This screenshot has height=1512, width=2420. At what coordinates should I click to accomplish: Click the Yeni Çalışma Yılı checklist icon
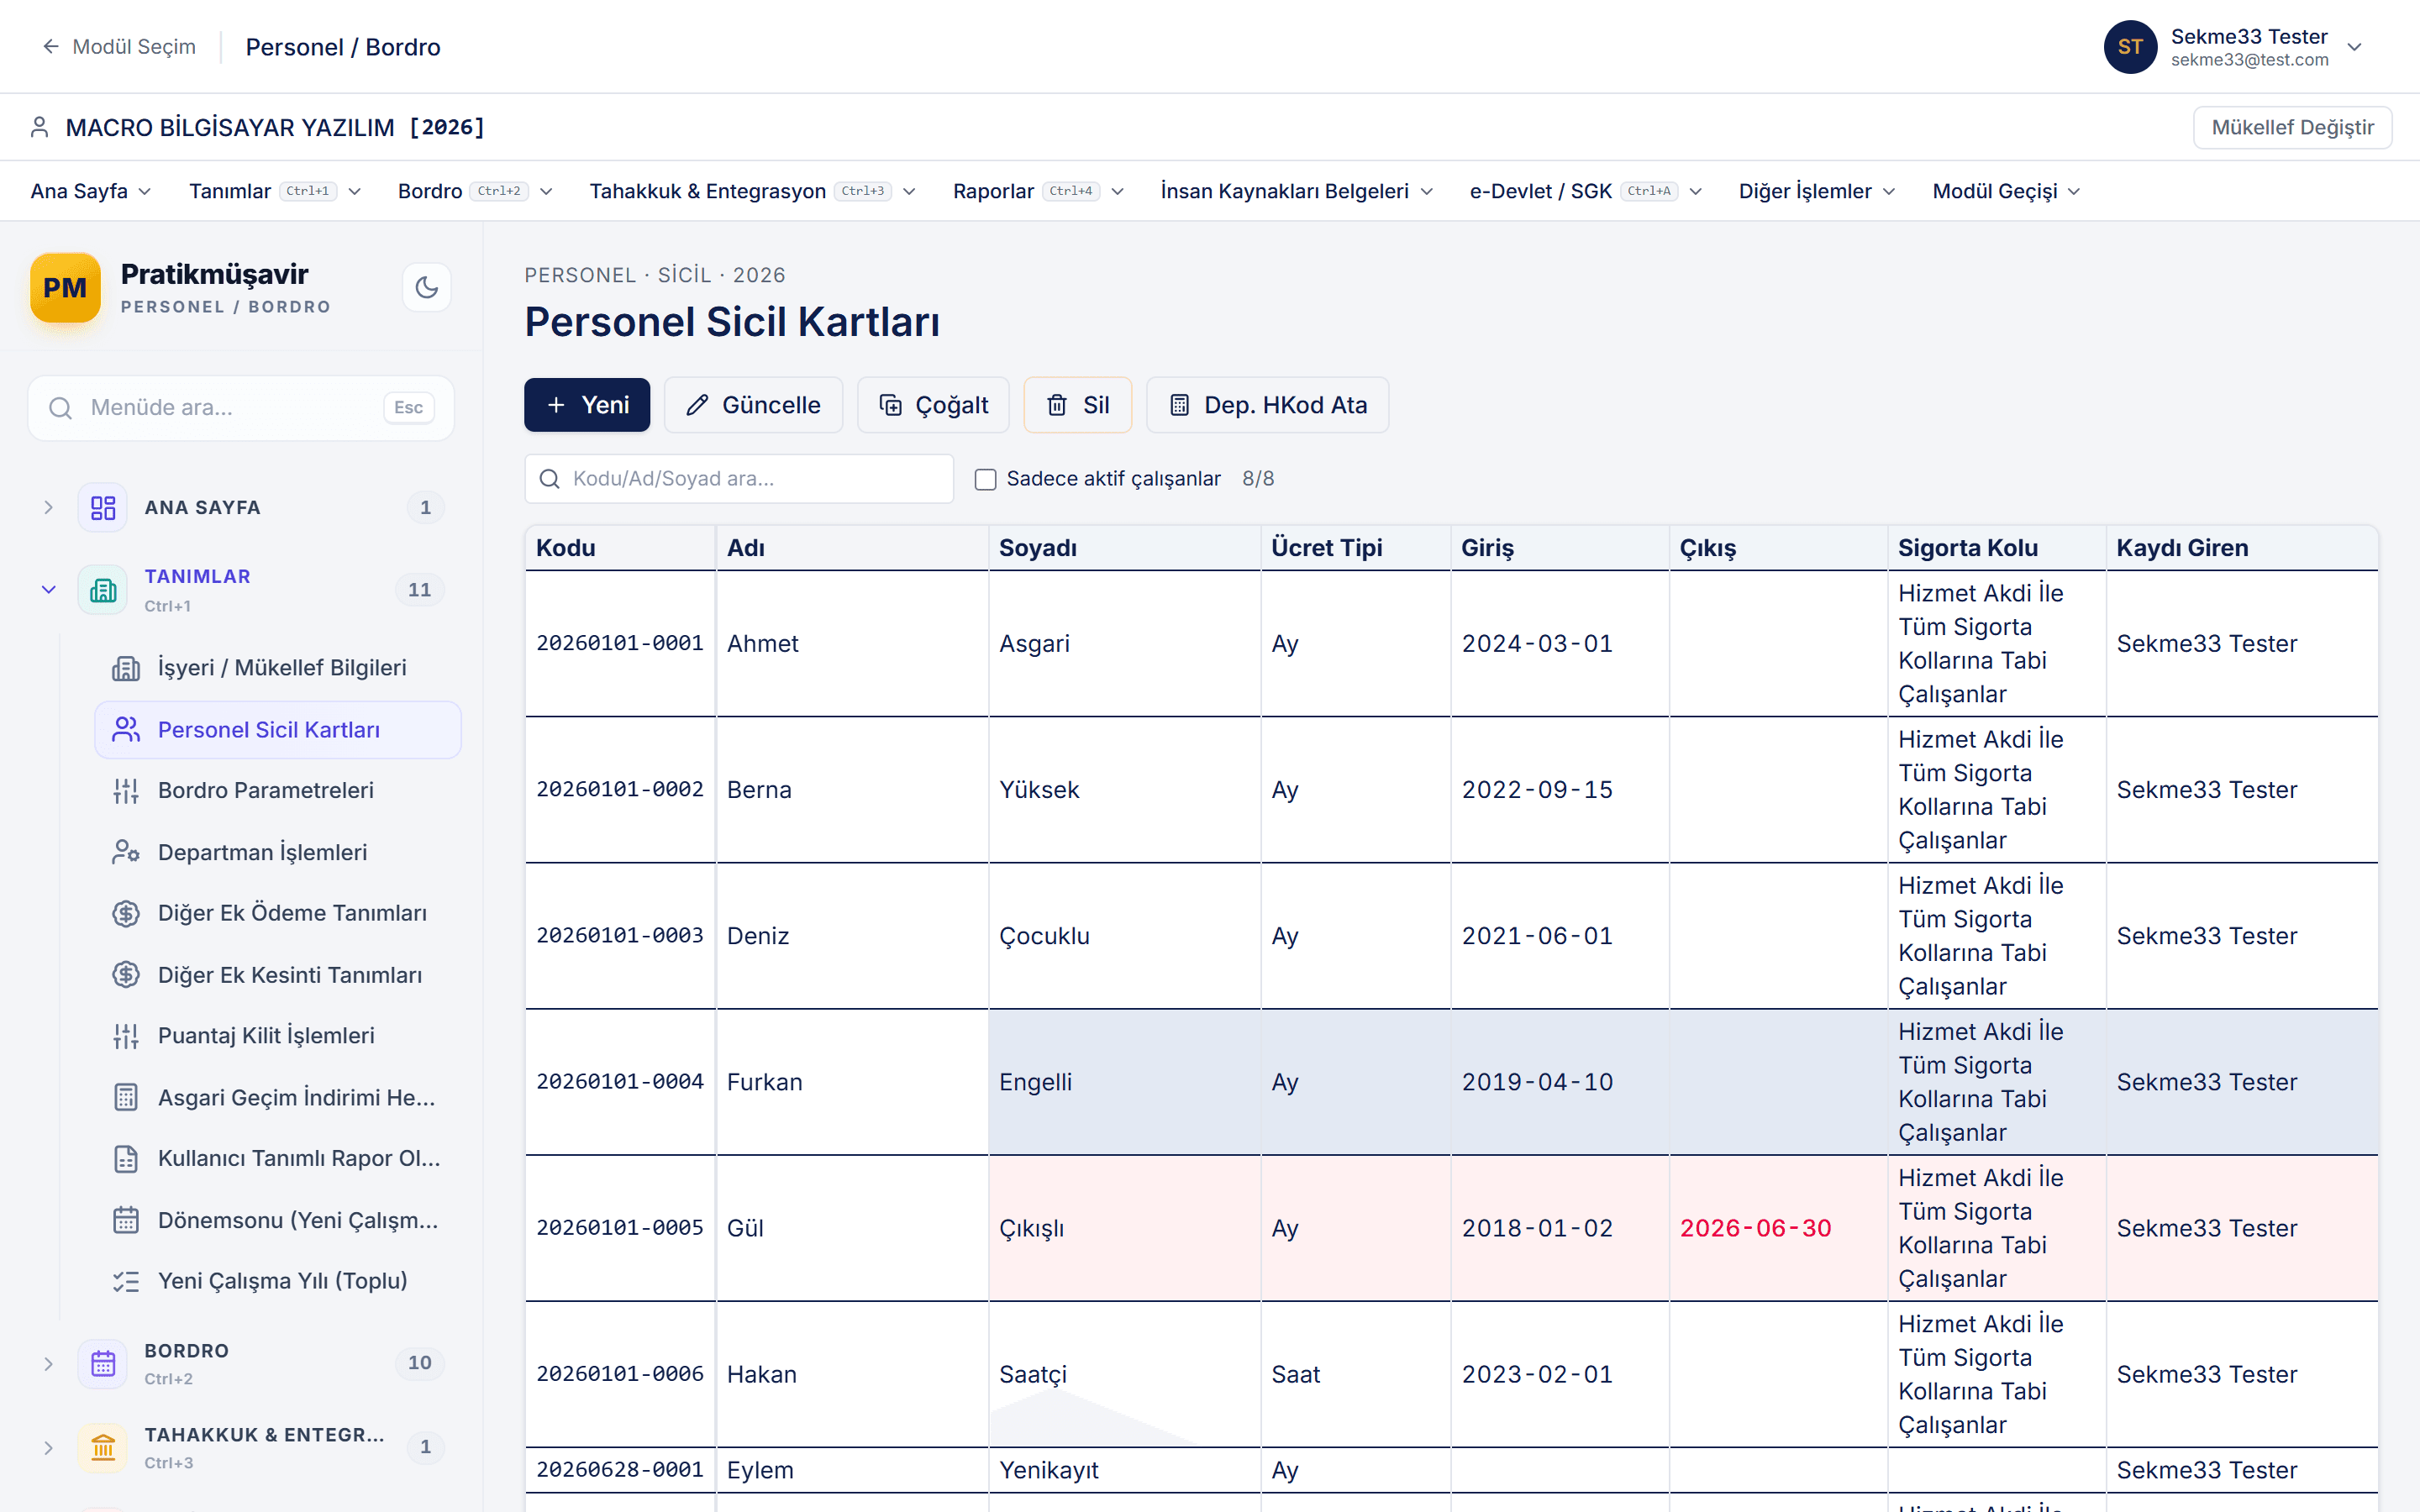(126, 1281)
